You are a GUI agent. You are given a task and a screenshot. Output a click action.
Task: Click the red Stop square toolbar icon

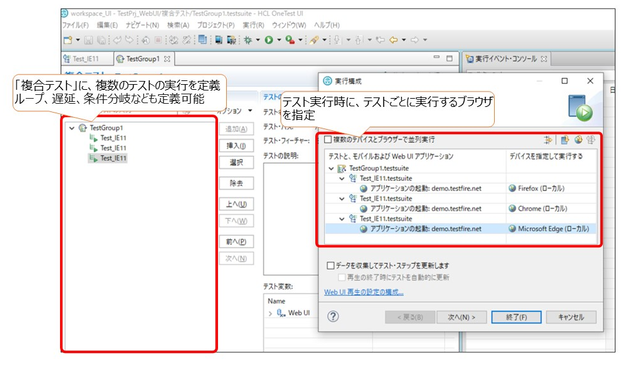click(158, 40)
